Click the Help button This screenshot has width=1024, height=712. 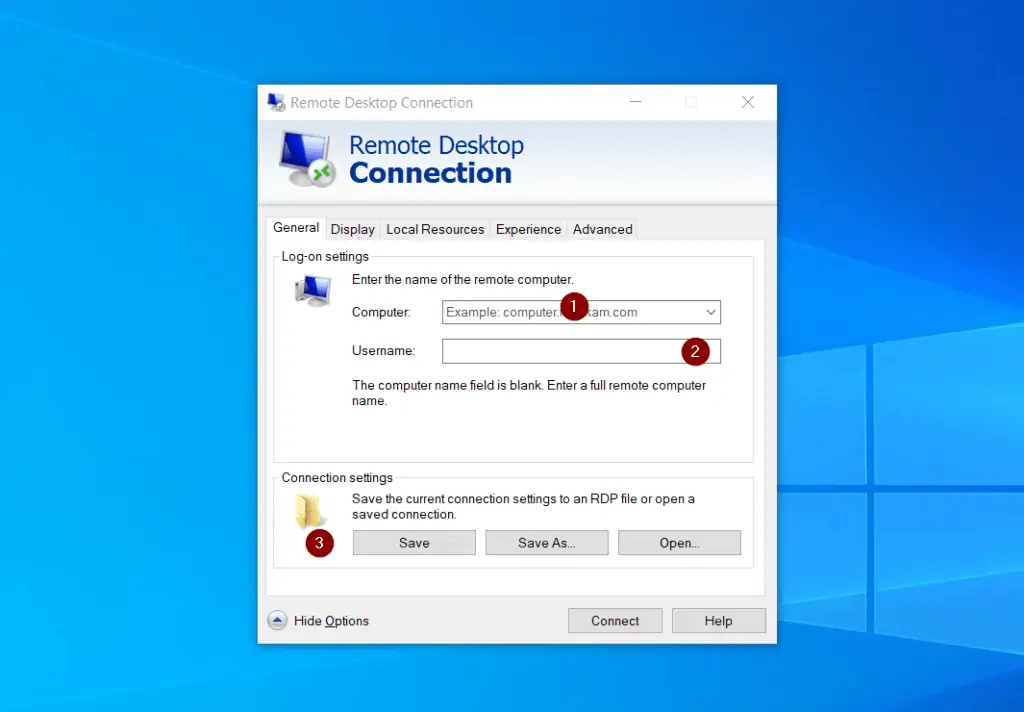pyautogui.click(x=718, y=620)
